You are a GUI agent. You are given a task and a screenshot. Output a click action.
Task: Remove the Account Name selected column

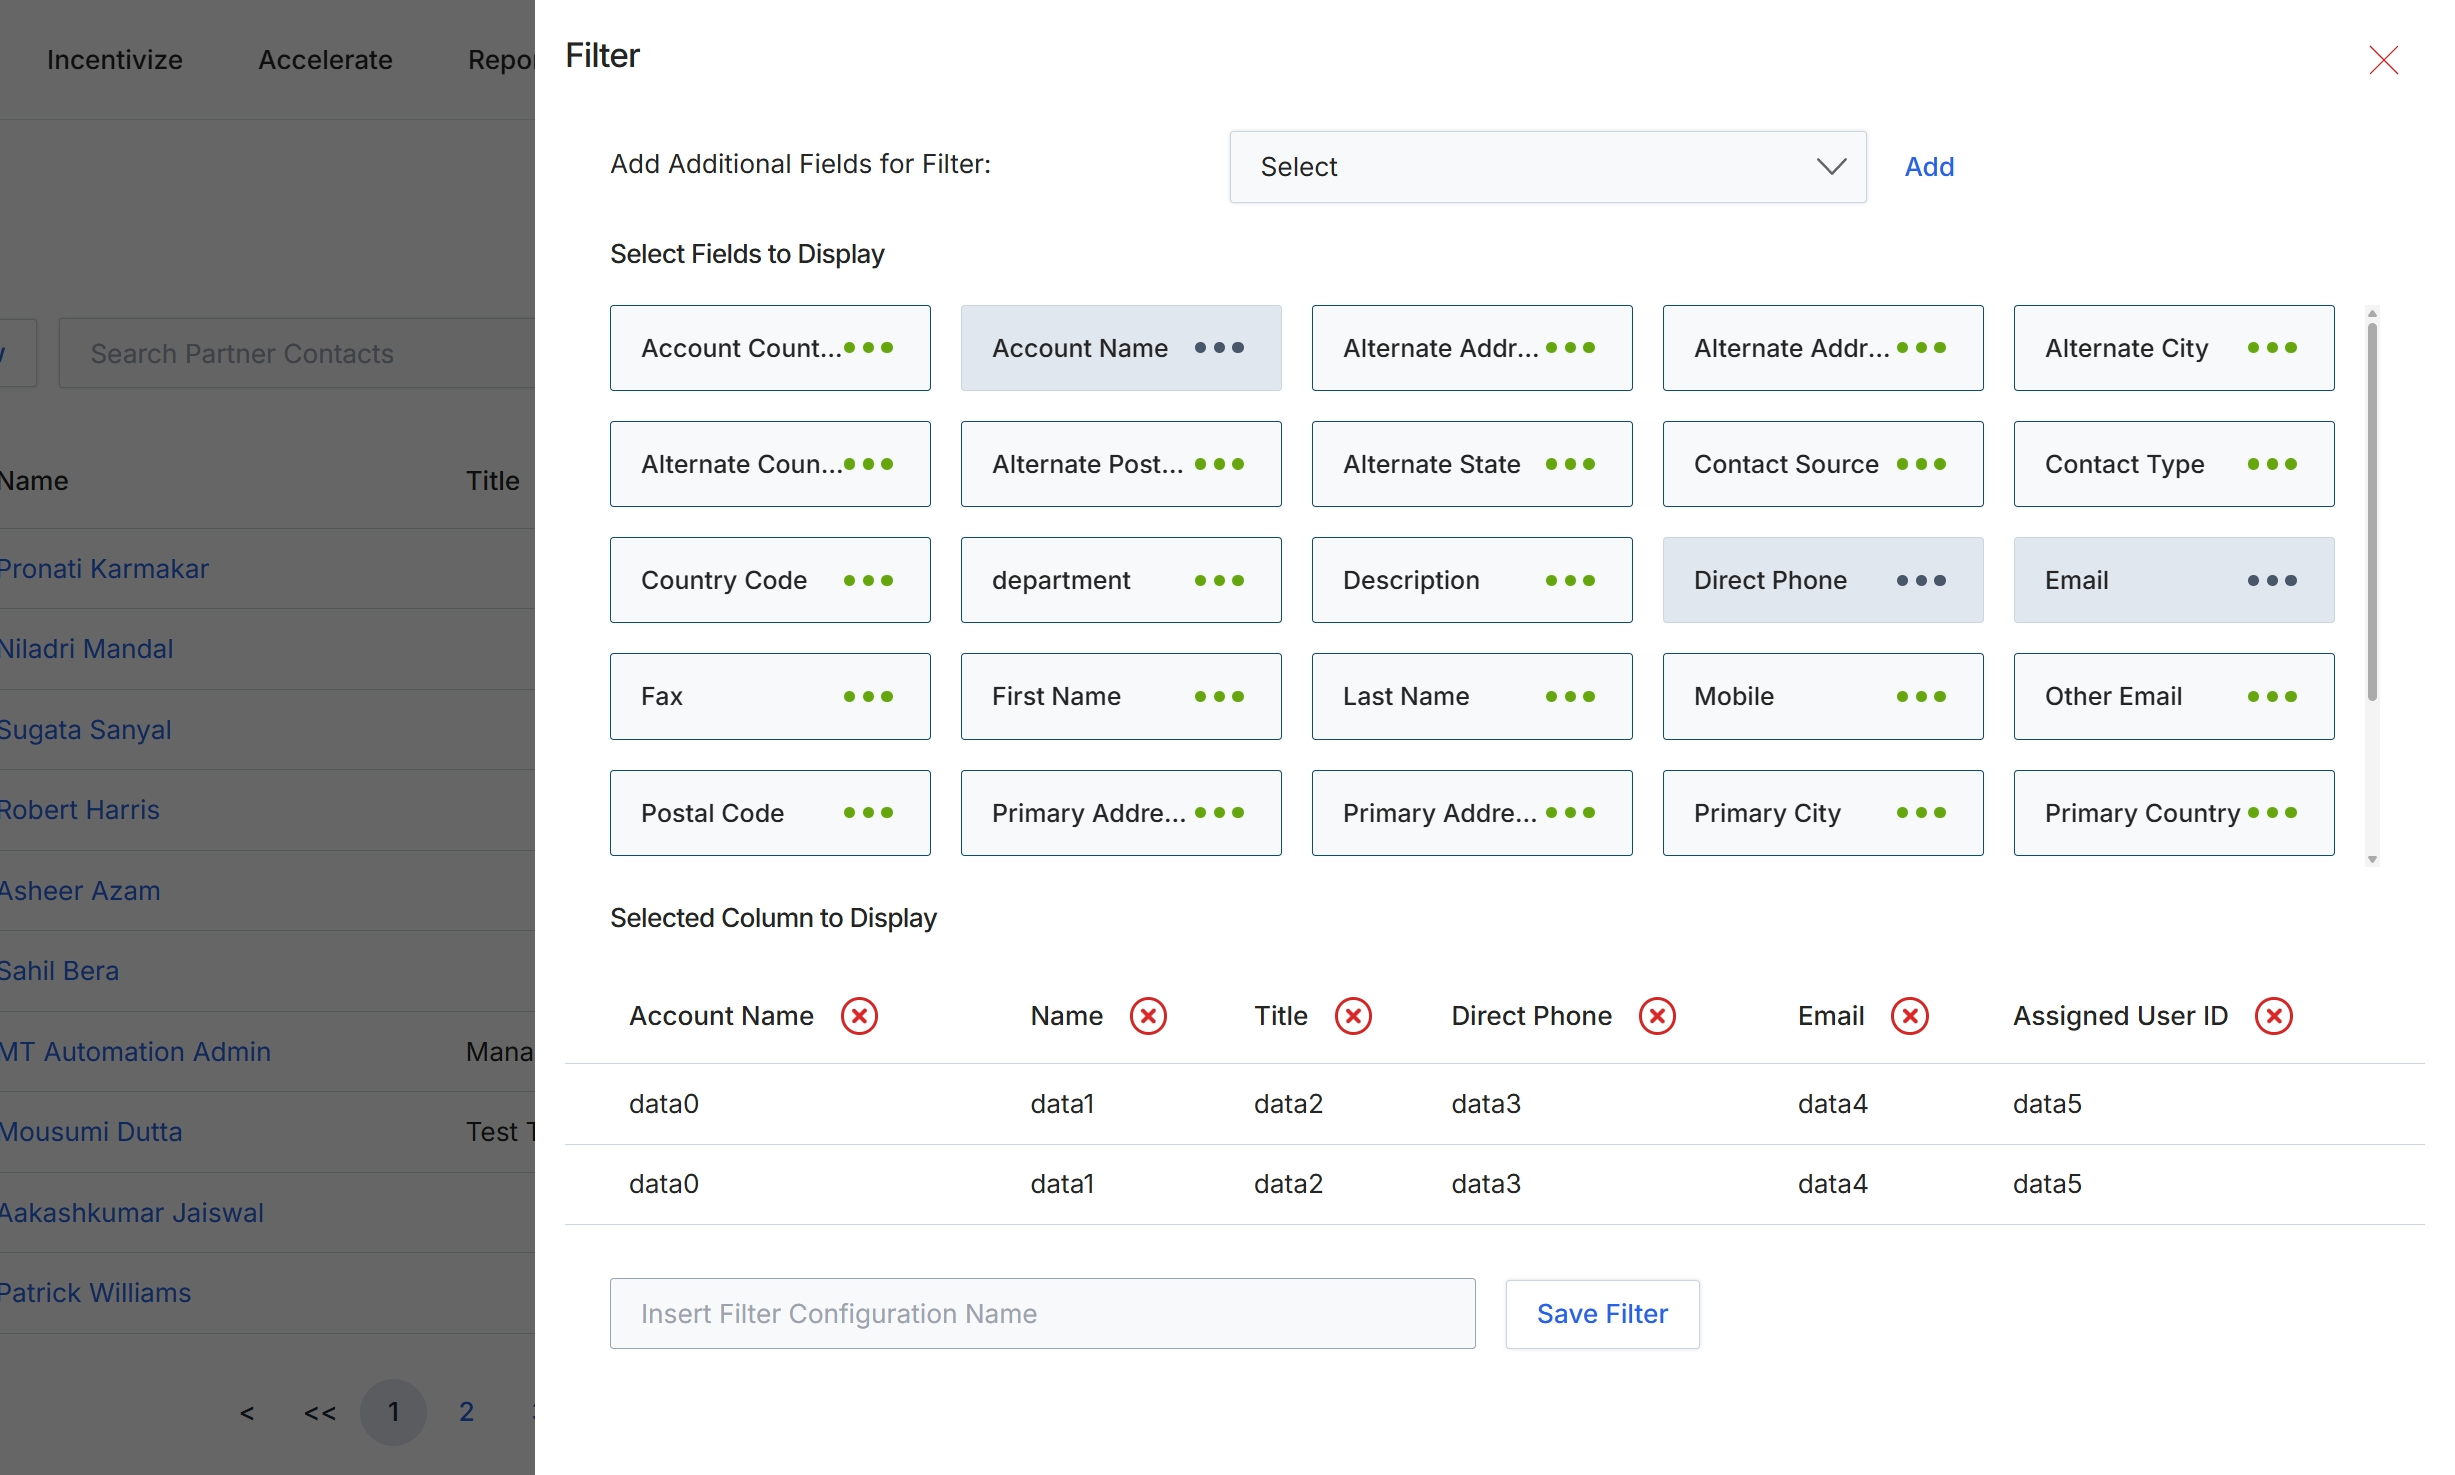coord(859,1016)
